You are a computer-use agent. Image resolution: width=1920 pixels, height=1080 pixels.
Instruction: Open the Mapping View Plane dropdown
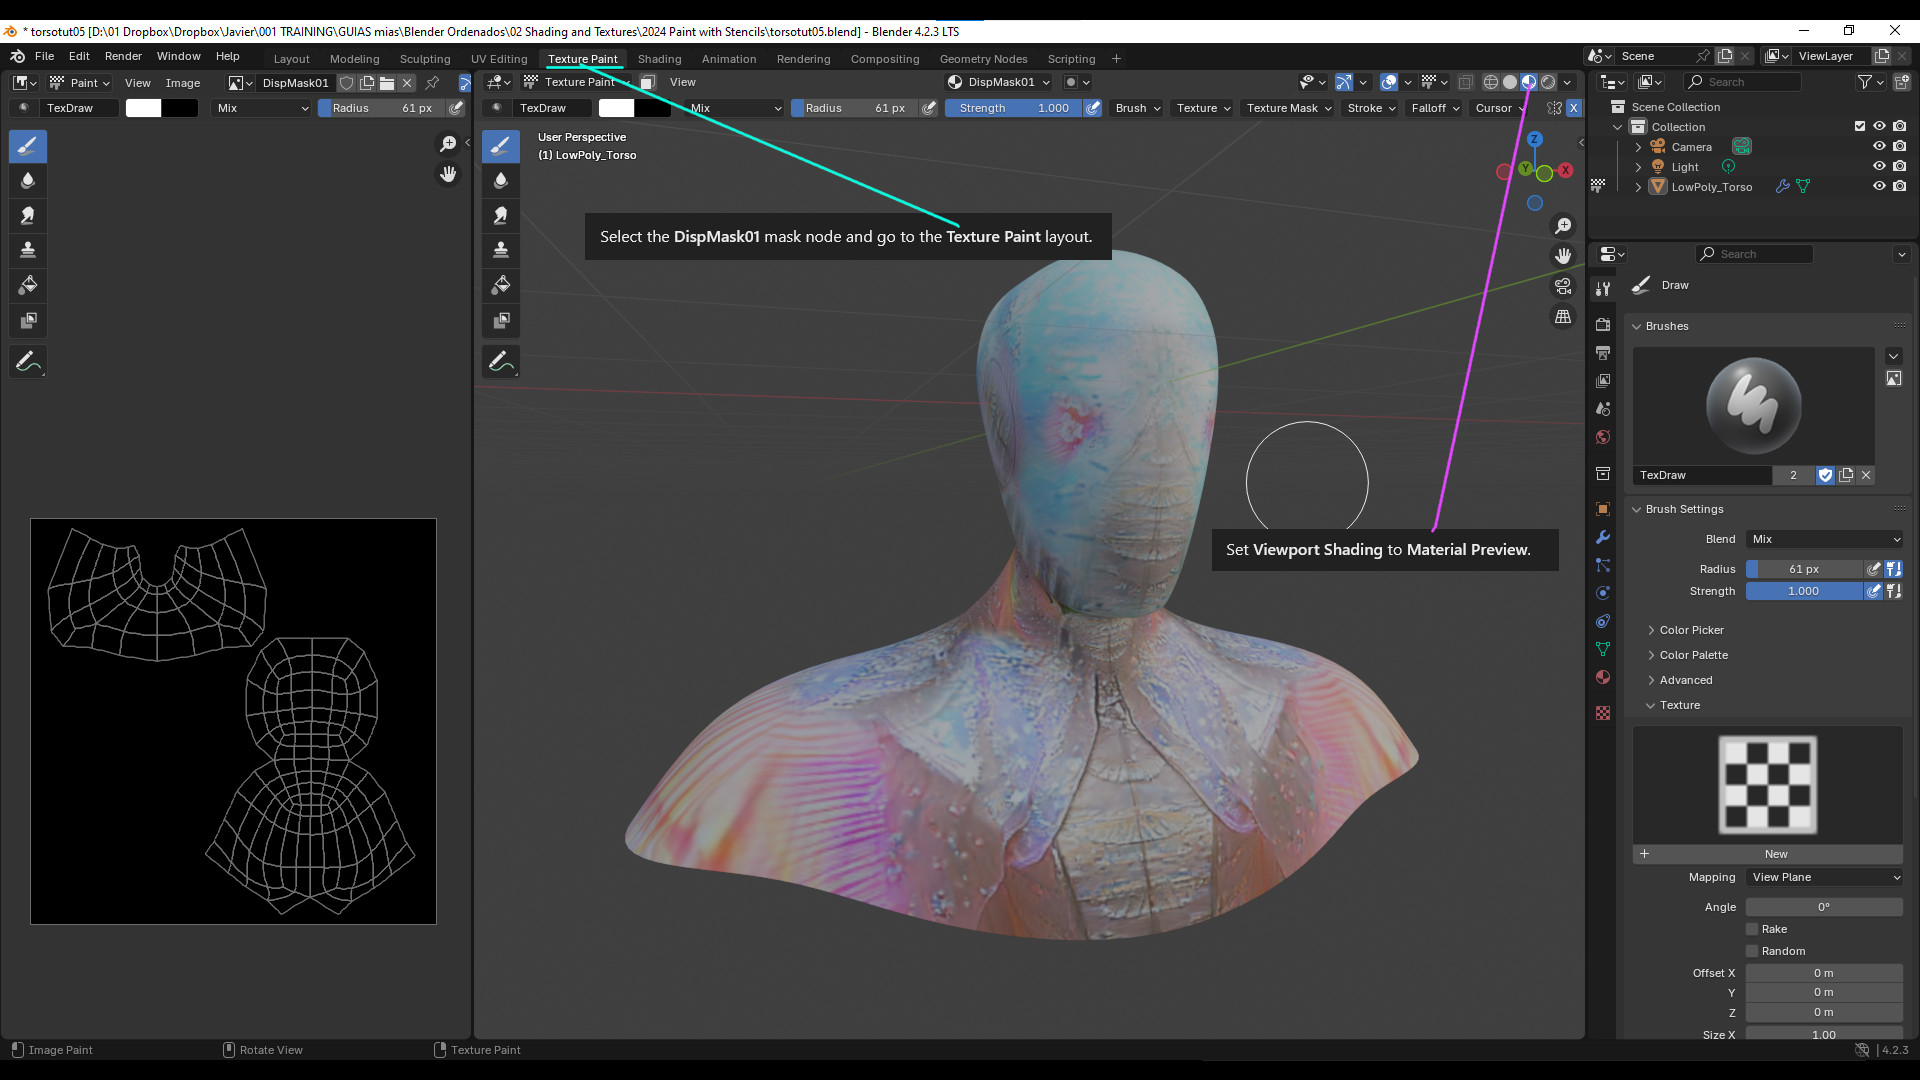[1825, 877]
